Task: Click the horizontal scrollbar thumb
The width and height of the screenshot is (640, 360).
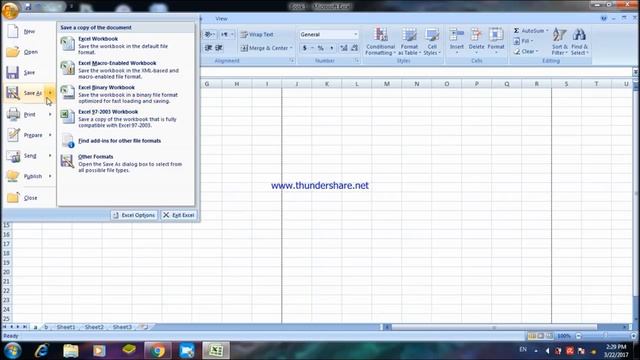Action: [494, 327]
